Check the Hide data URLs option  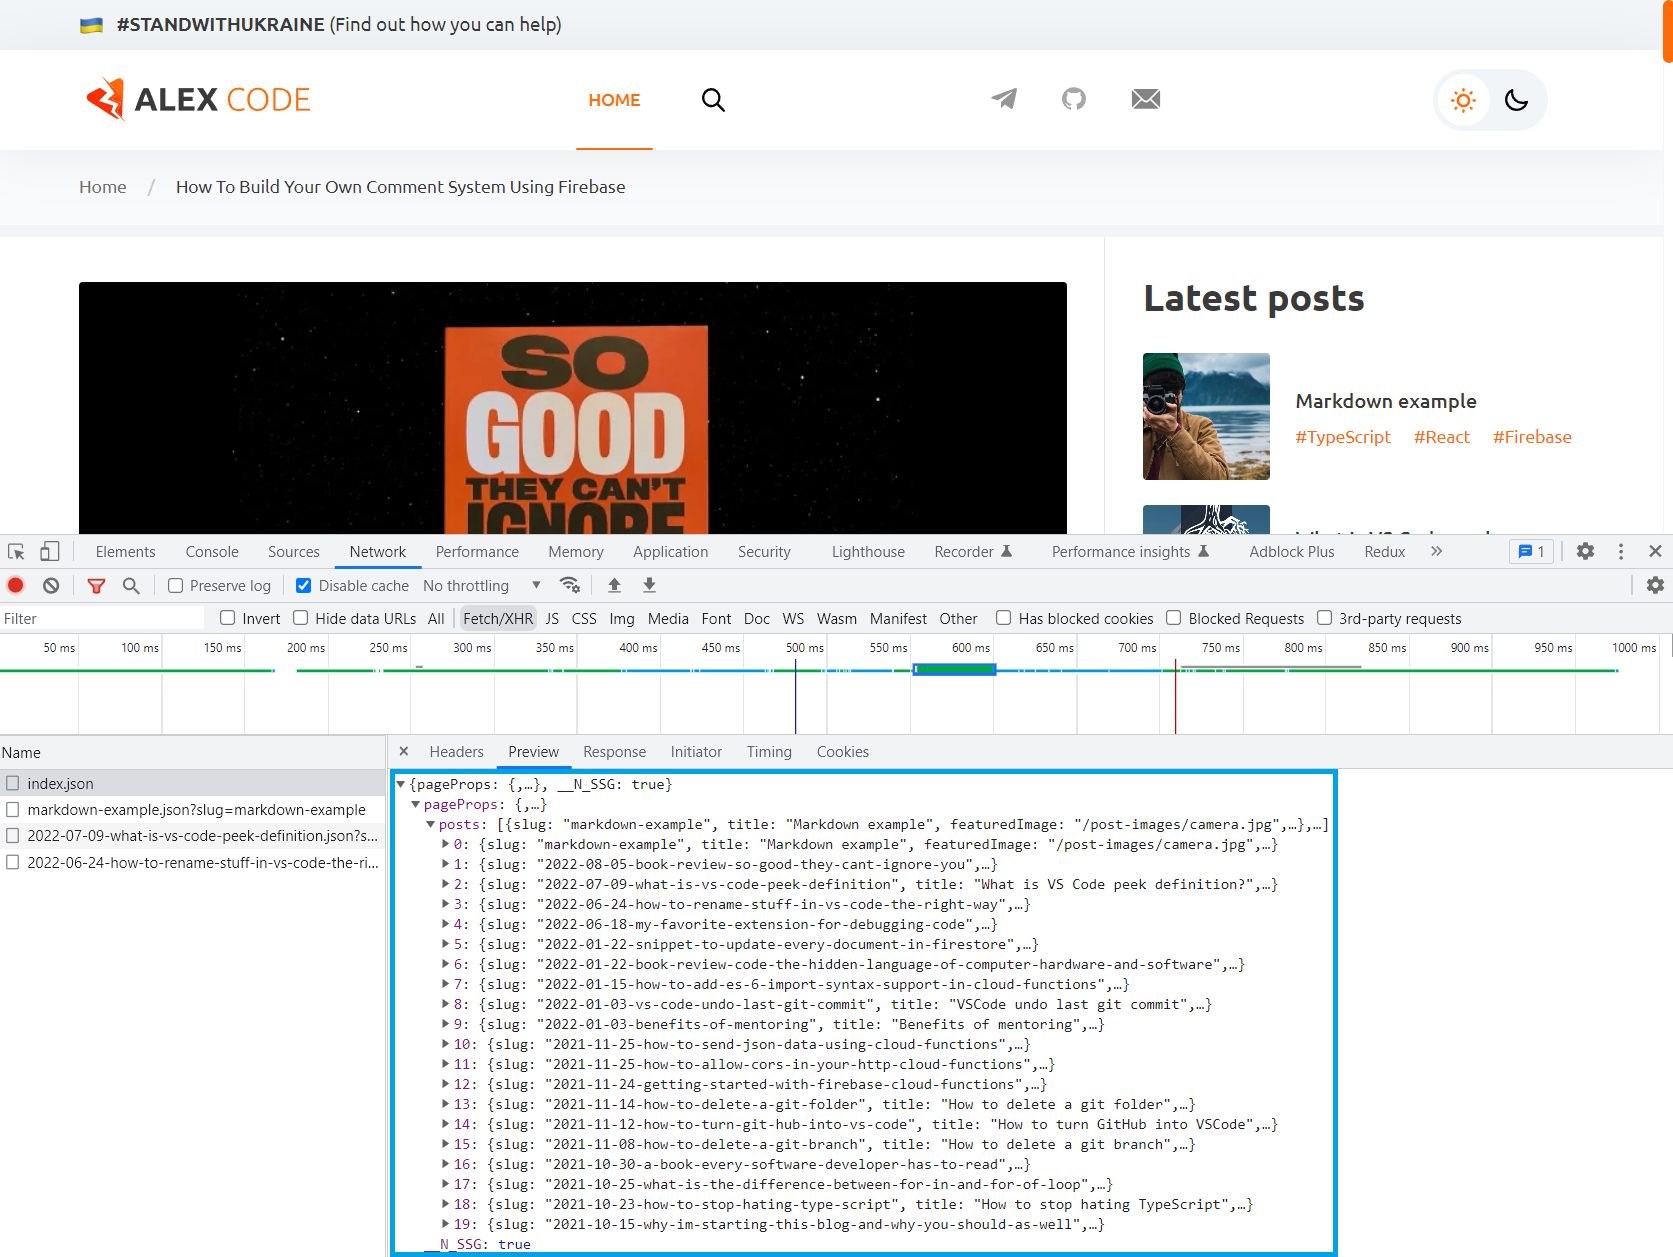click(x=301, y=618)
